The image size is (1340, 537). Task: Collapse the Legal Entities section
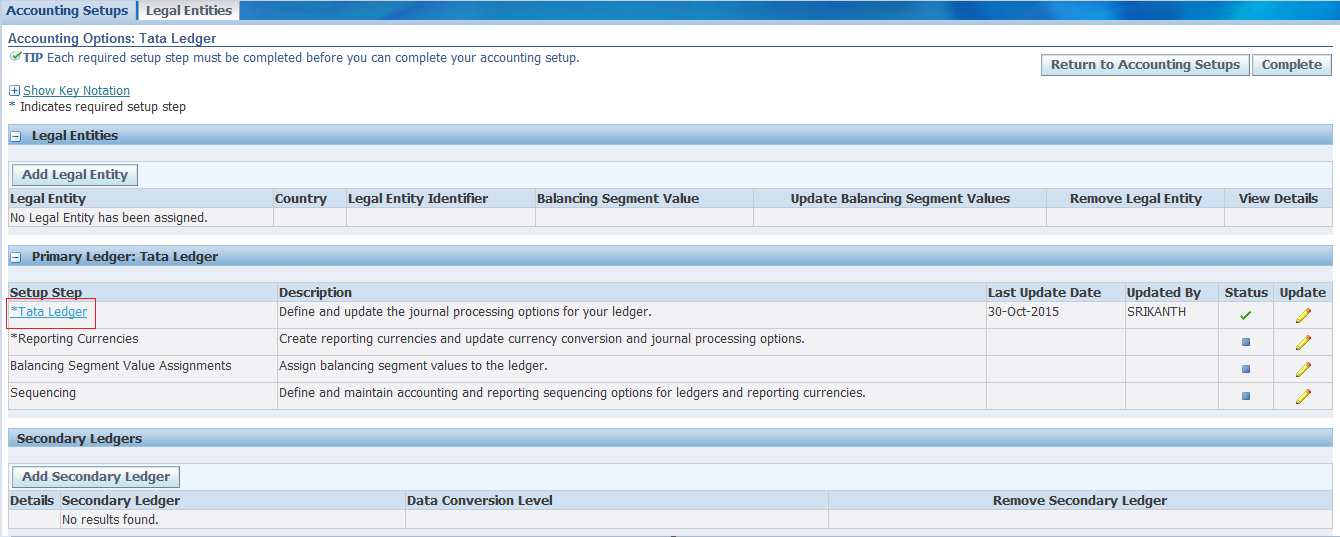(x=16, y=136)
